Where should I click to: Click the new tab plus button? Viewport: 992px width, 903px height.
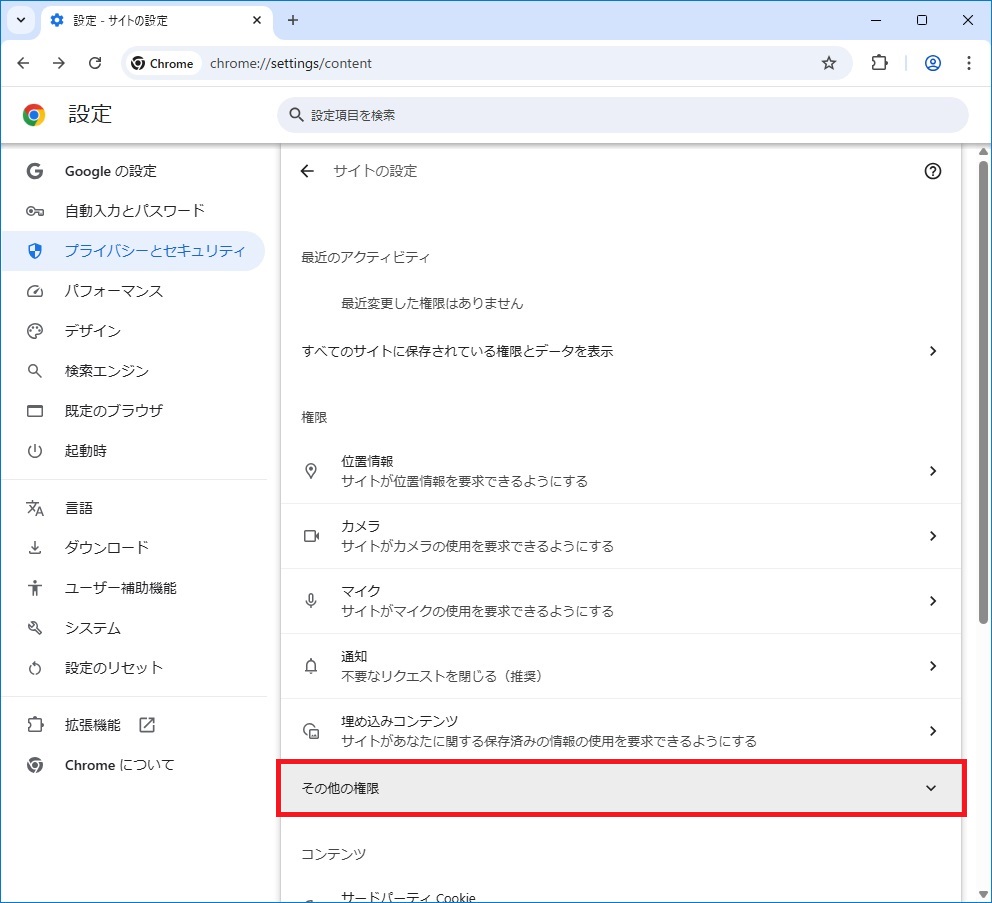pos(293,20)
